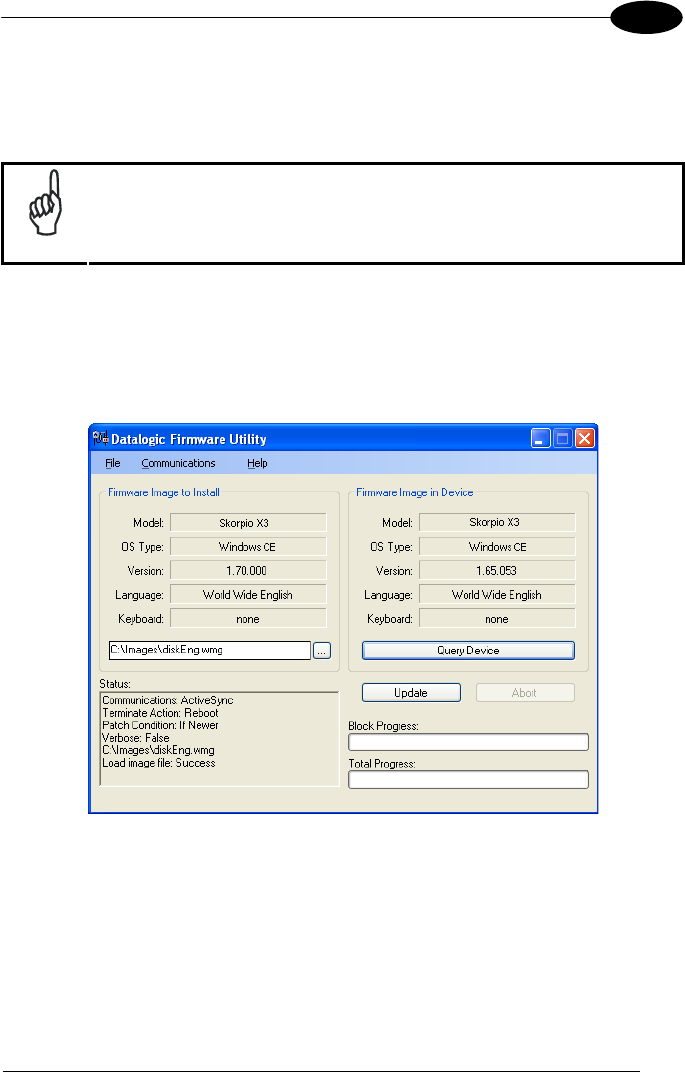Viewport: 685px width, 1072px height.
Task: Click install image Version value 1.70.000
Action: click(x=248, y=570)
